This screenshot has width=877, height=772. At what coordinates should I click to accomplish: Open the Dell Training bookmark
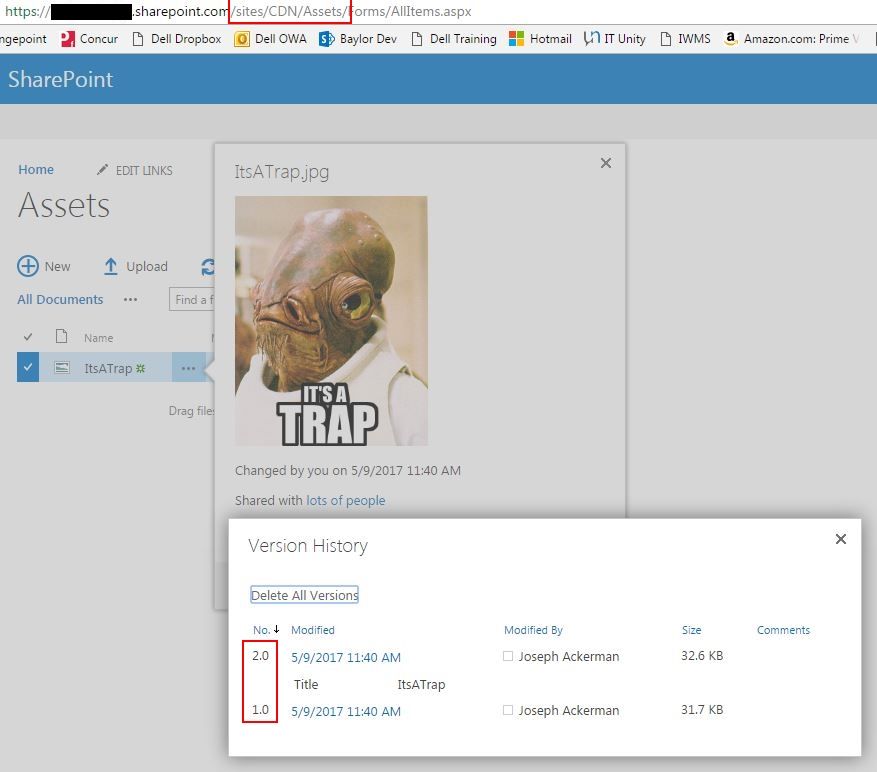click(x=454, y=39)
